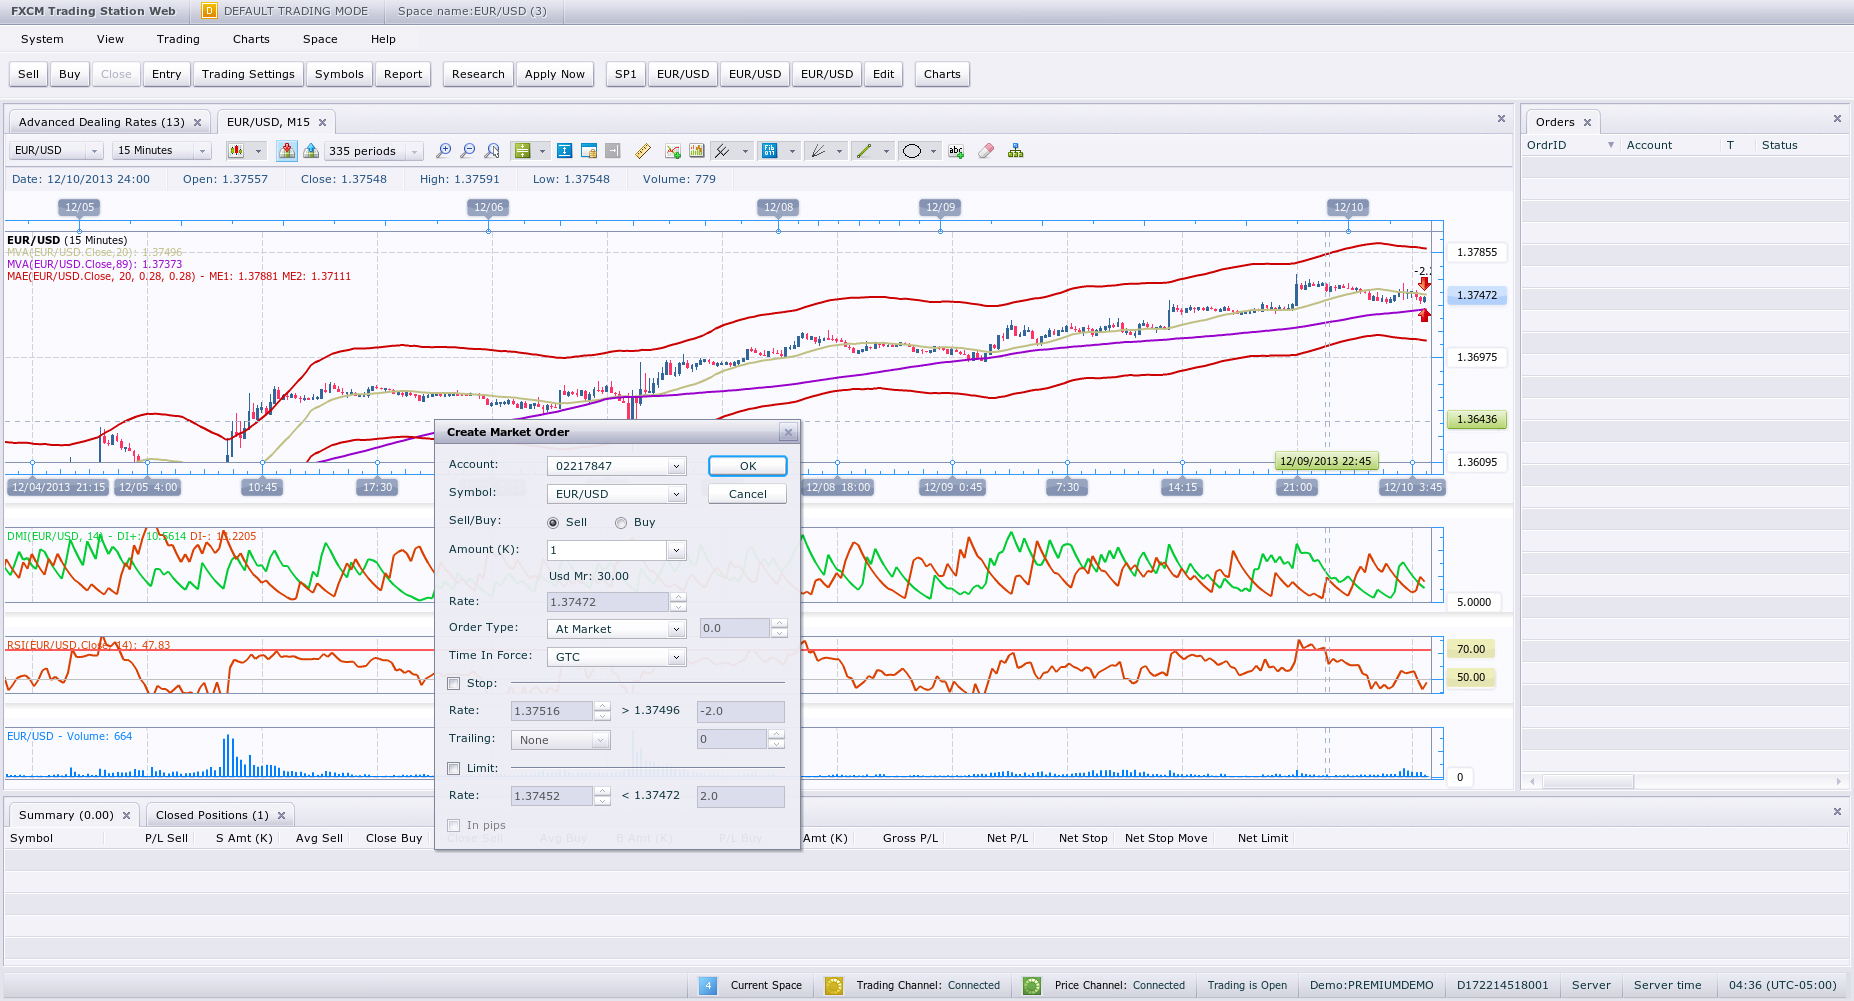1854x1001 pixels.
Task: Select the green trend line tool
Action: (864, 151)
